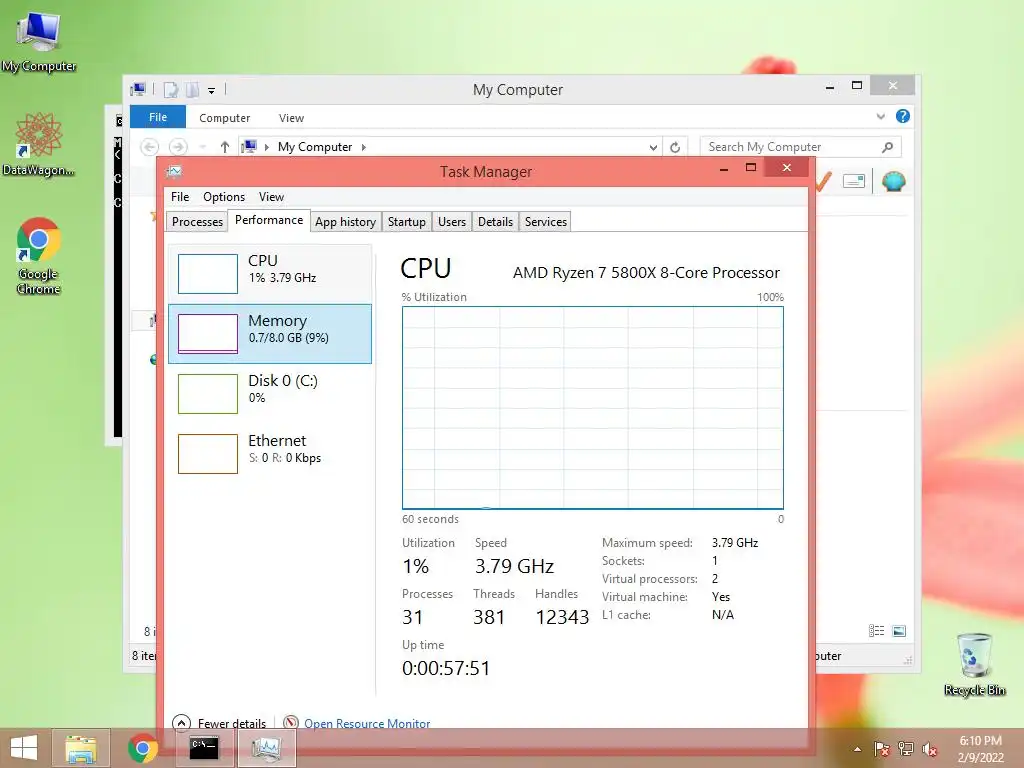The width and height of the screenshot is (1024, 768).
Task: Open the Start button
Action: coord(24,748)
